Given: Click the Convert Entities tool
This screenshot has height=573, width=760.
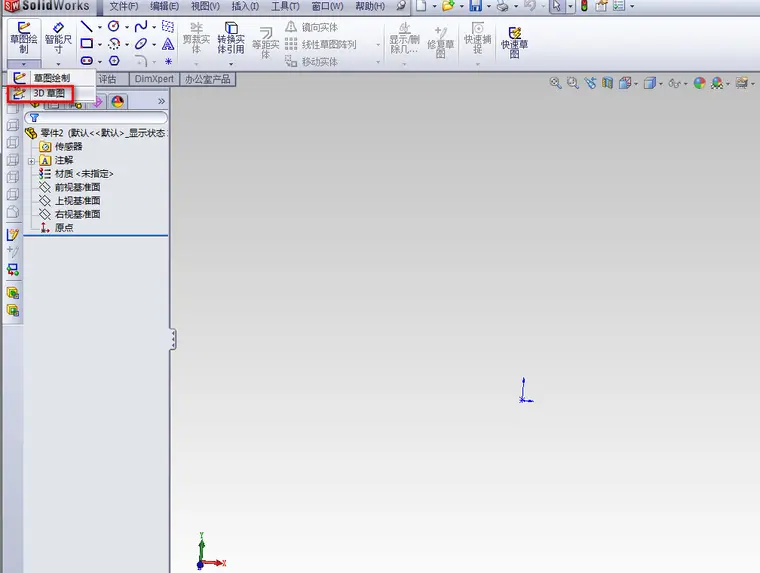Looking at the screenshot, I should pyautogui.click(x=231, y=37).
